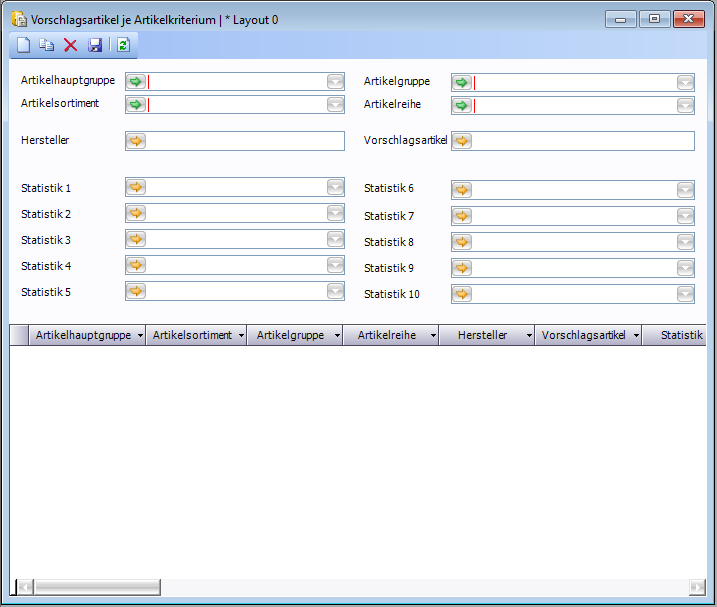
Task: Click the green Refresh toolbar icon
Action: (123, 45)
